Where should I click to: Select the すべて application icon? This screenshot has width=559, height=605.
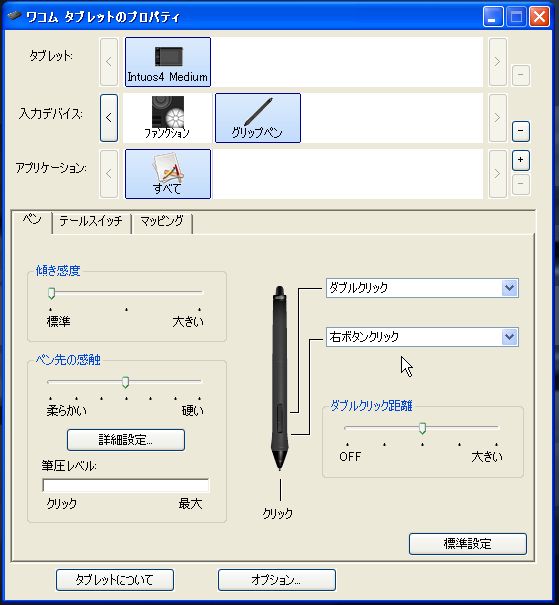pyautogui.click(x=168, y=174)
